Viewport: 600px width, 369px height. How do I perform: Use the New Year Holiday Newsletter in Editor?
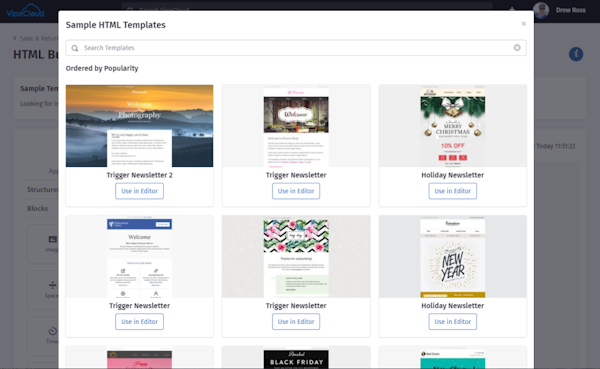452,322
